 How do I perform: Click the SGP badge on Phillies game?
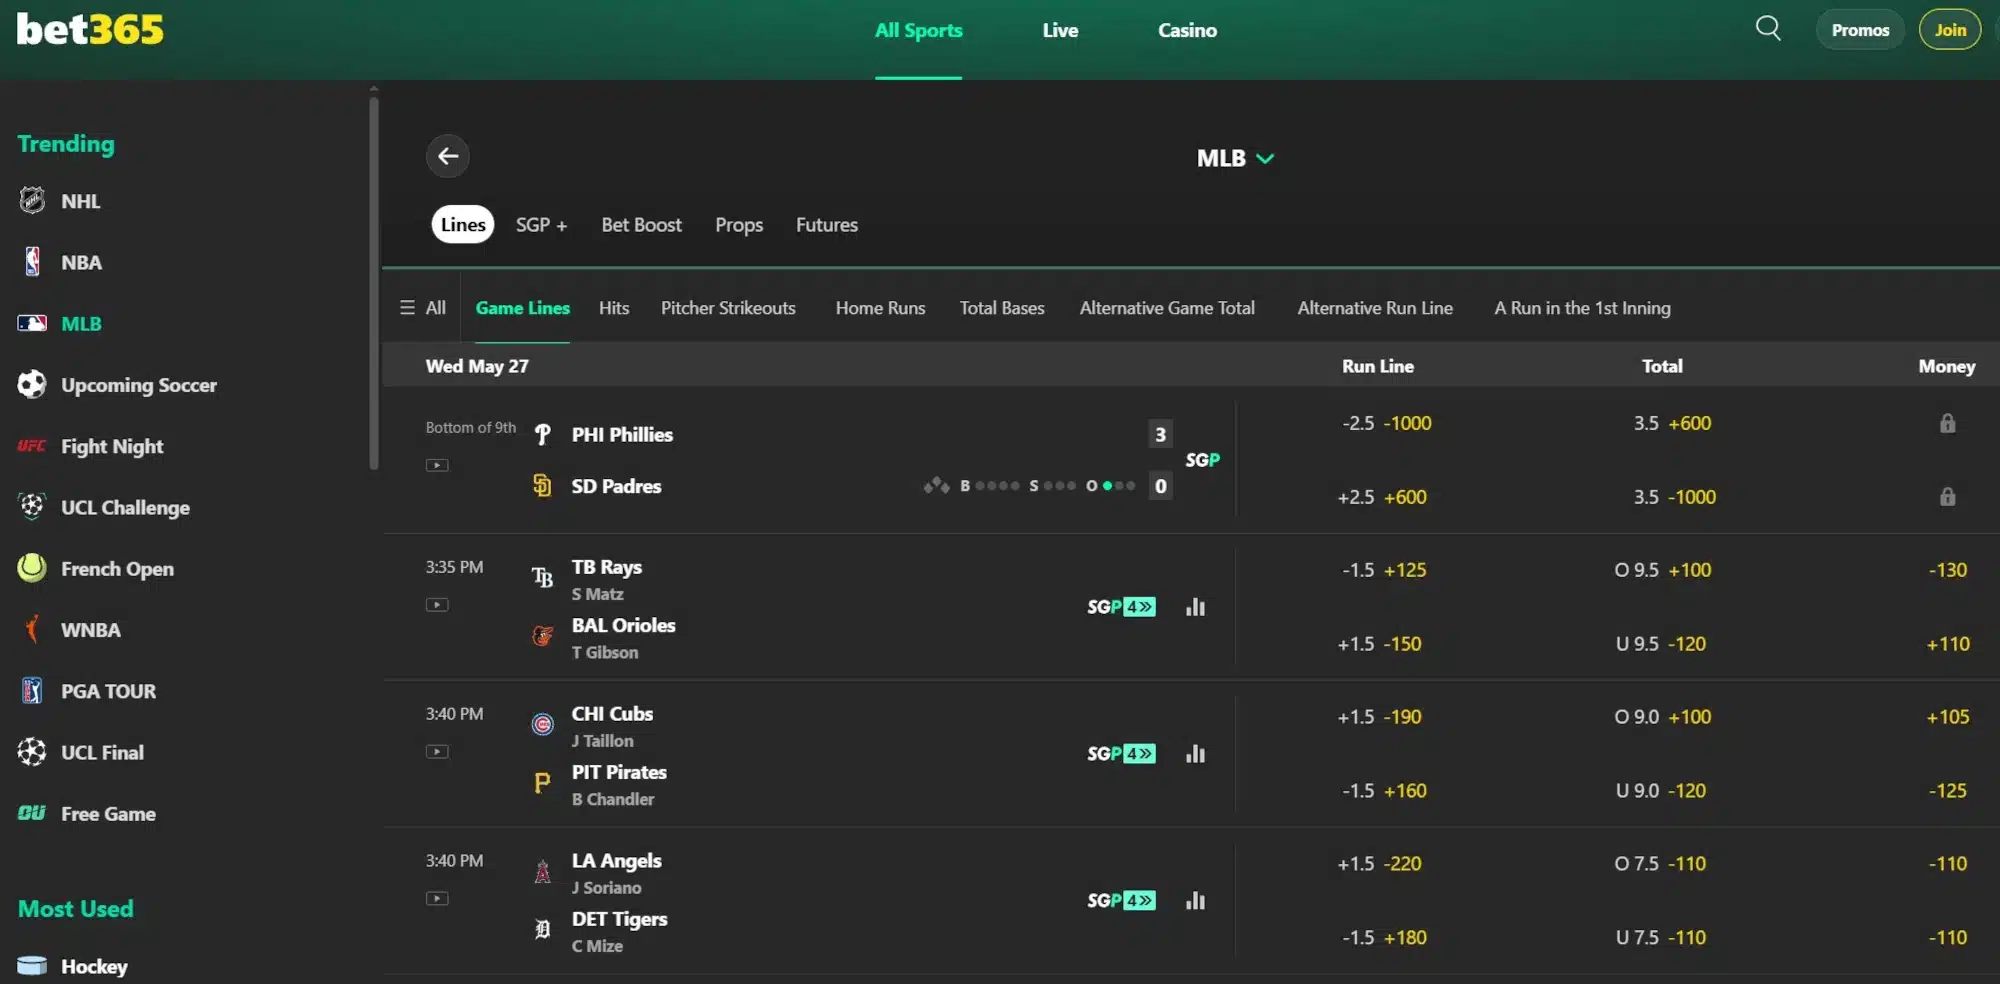[1202, 460]
